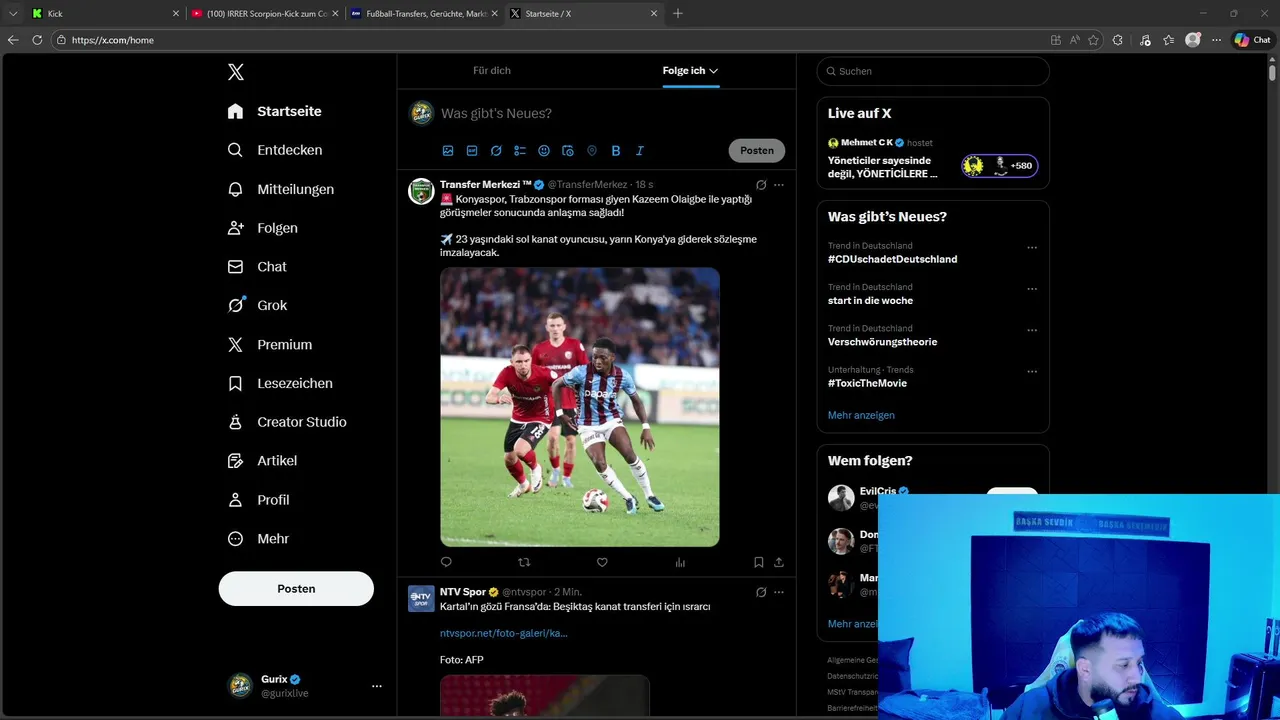Viewport: 1280px width, 720px height.
Task: Click Grok icon on Transfer Merkezi tweet
Action: (761, 185)
